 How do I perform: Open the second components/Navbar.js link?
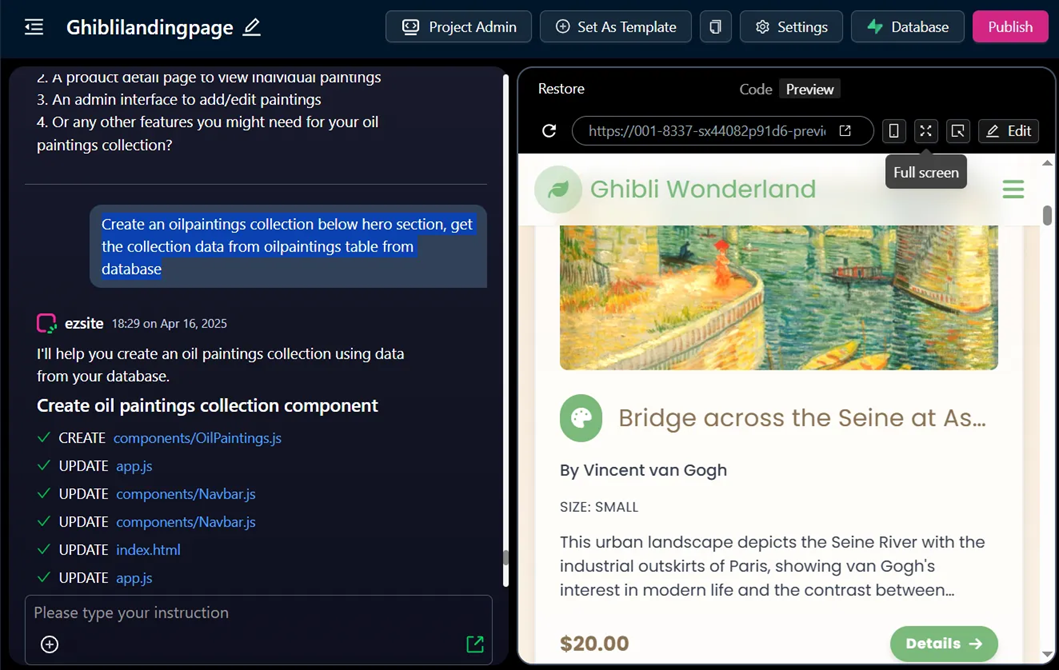tap(186, 522)
